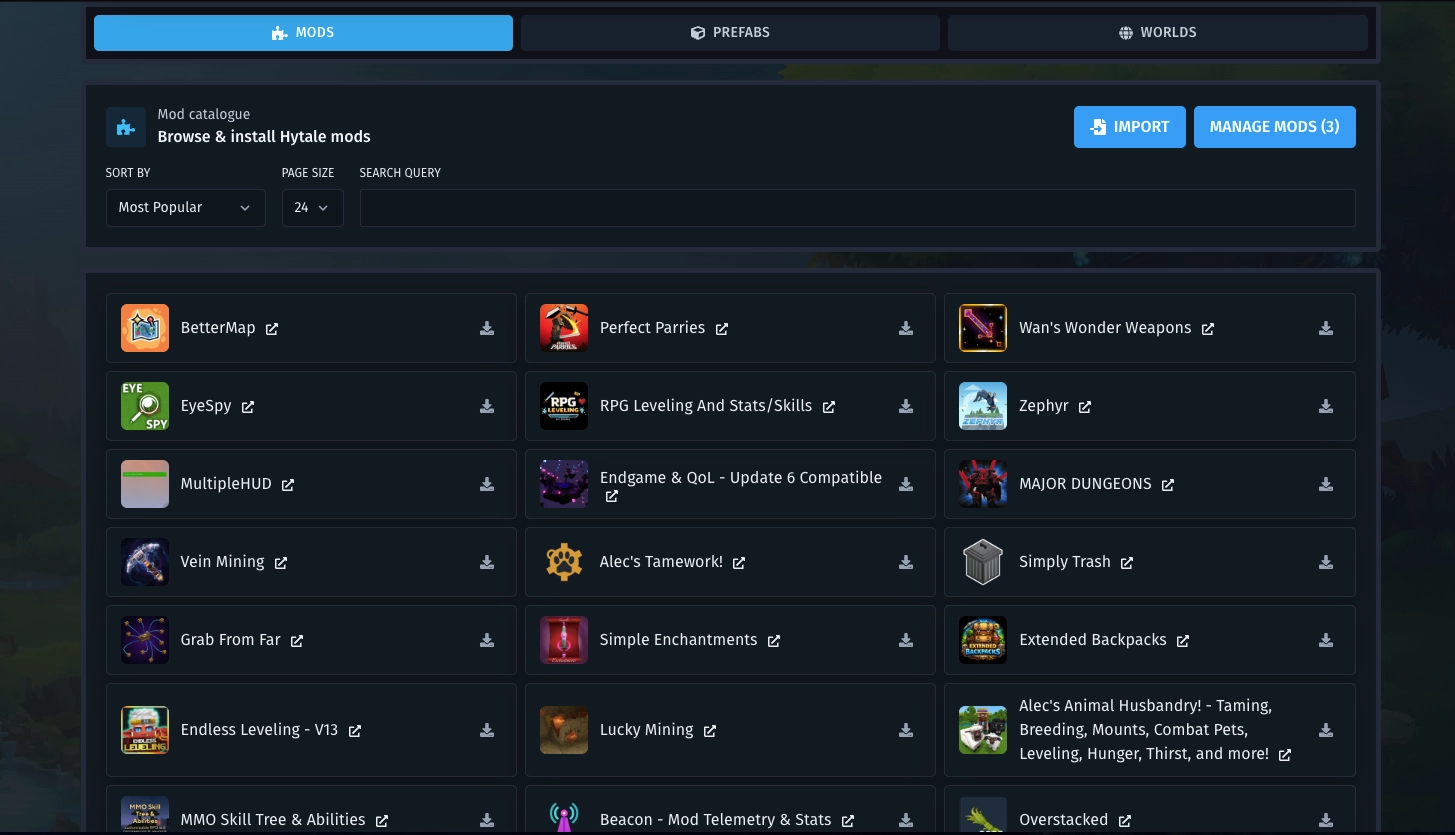Click the Wan's Wonder Weapons thumbnail
This screenshot has height=835, width=1455.
(x=983, y=328)
